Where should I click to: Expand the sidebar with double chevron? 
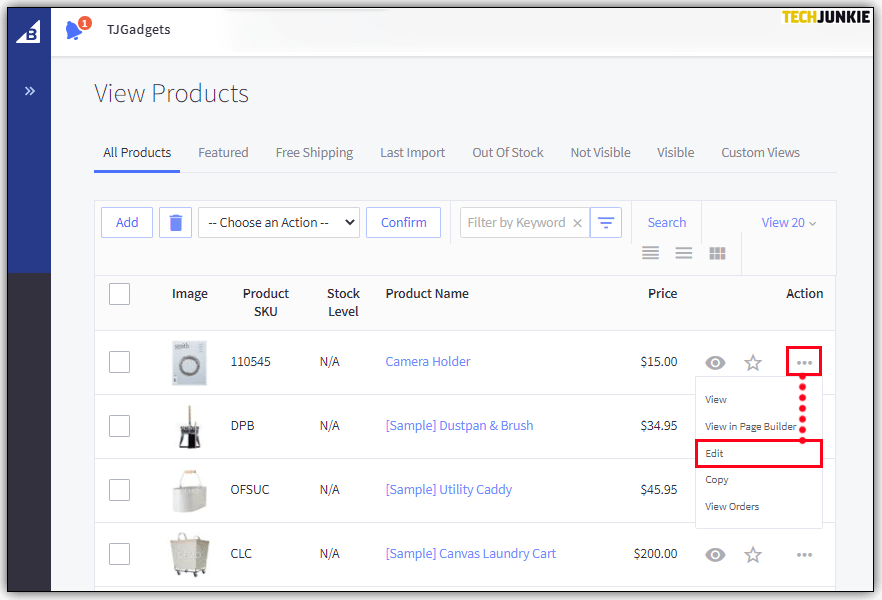tap(30, 91)
